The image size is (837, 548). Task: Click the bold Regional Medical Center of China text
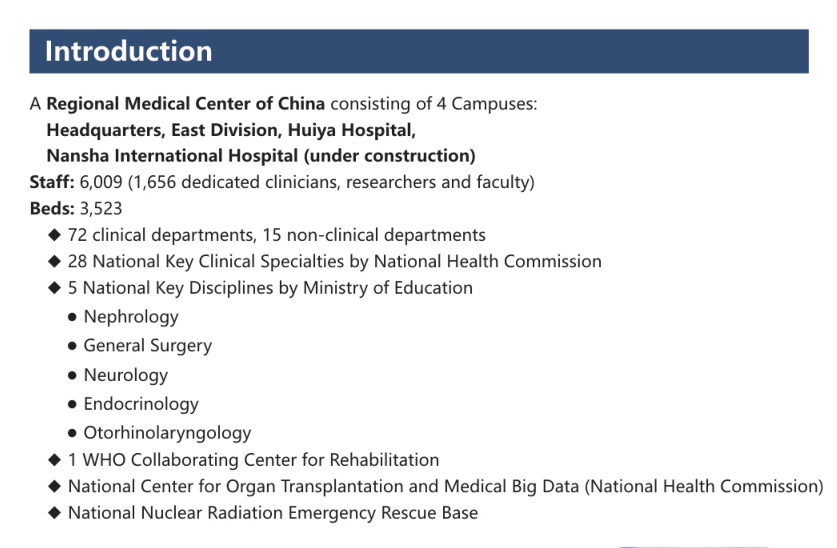point(185,104)
